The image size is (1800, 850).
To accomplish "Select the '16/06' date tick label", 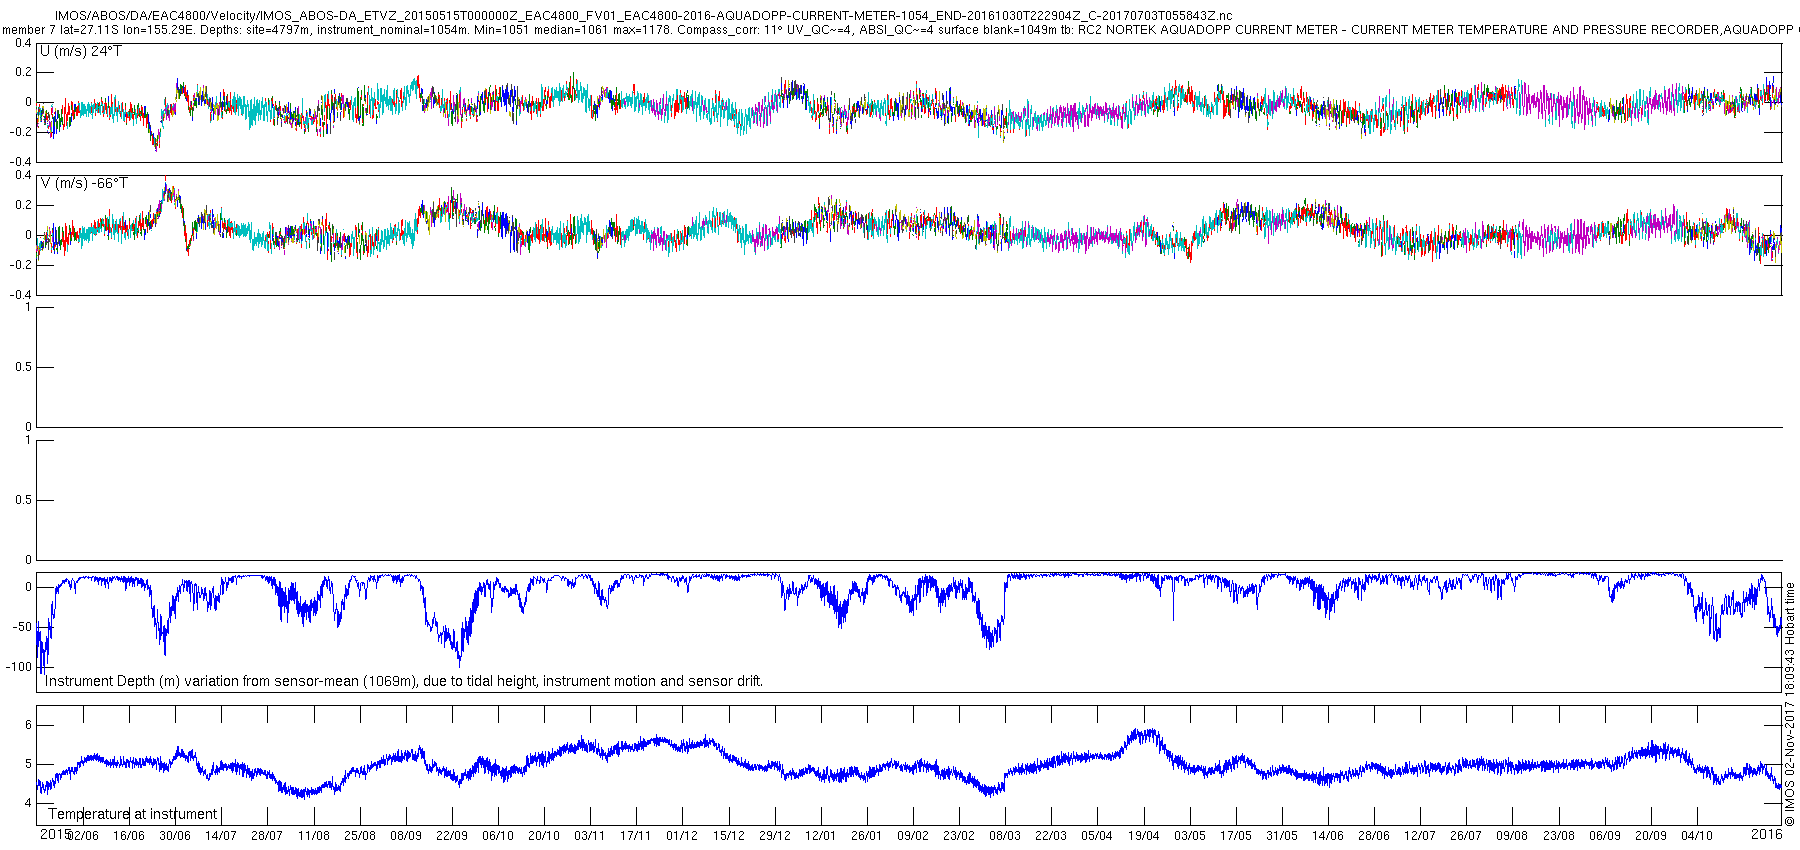I will pyautogui.click(x=129, y=836).
